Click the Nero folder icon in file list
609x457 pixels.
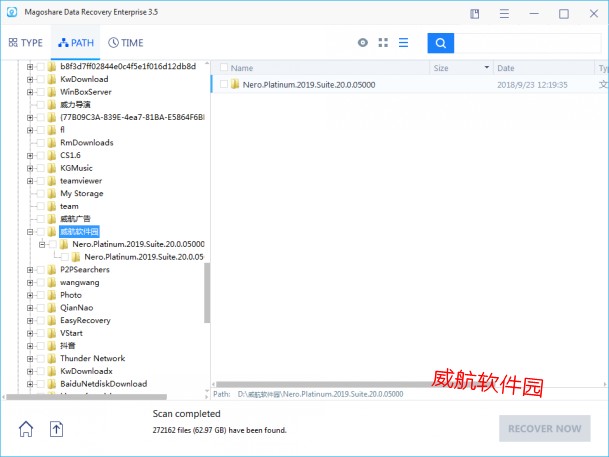235,84
